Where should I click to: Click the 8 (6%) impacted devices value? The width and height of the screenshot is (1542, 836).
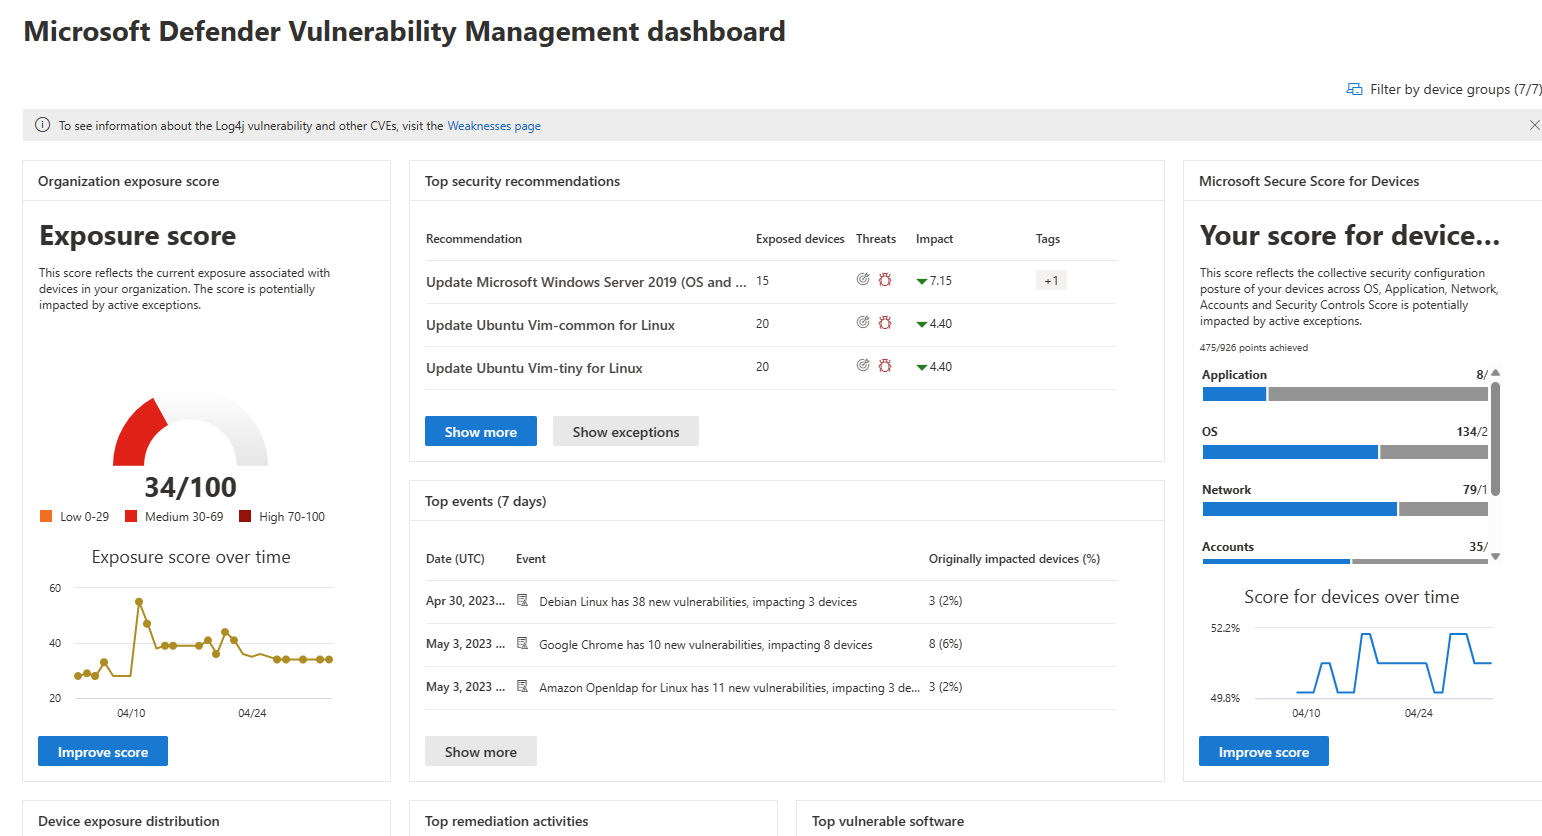pos(945,644)
